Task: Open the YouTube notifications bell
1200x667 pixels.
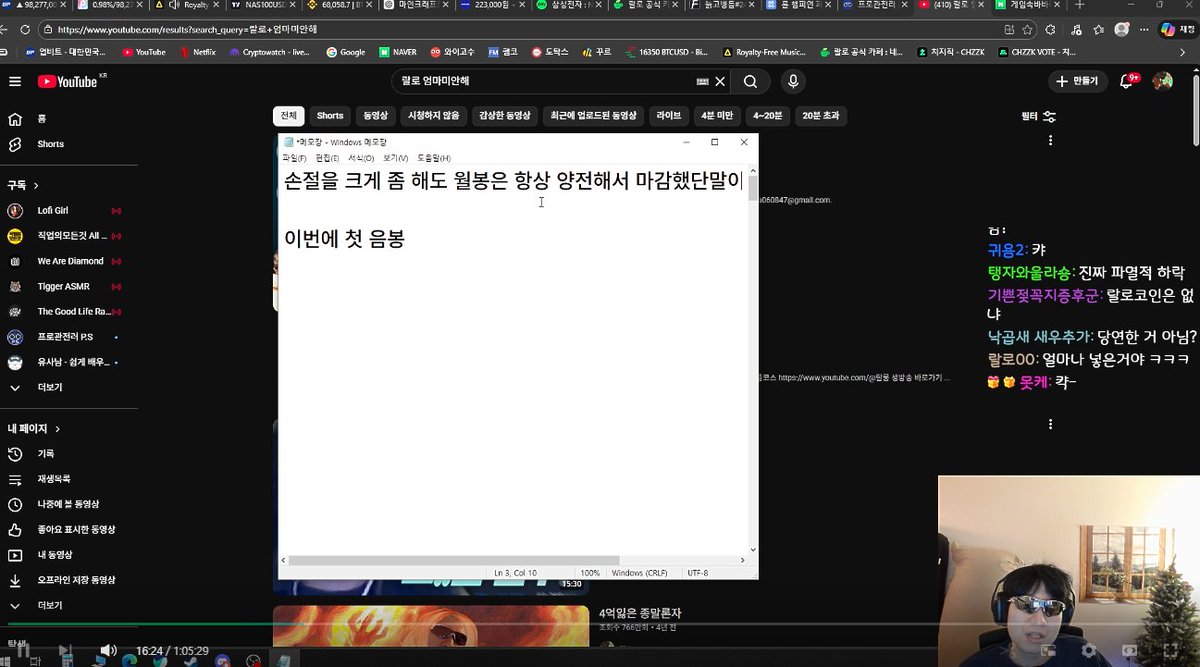Action: click(1127, 81)
